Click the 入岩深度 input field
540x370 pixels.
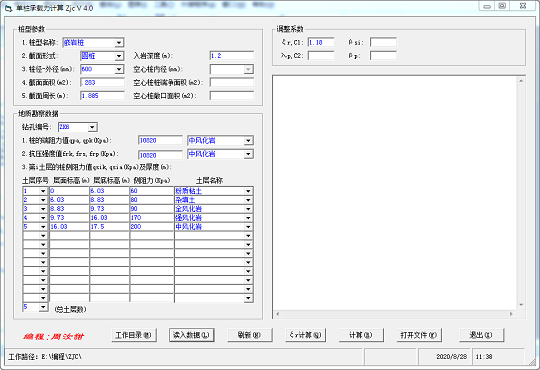click(x=231, y=56)
